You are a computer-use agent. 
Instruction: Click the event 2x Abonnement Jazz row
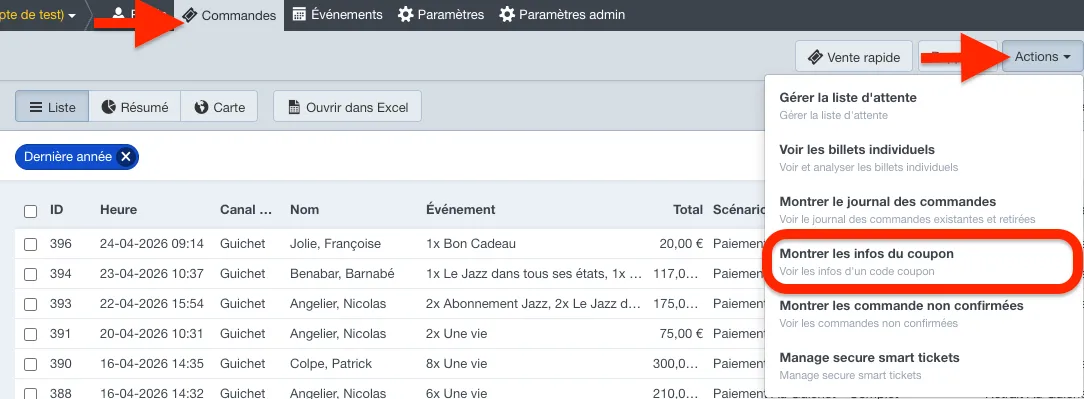pyautogui.click(x=535, y=304)
